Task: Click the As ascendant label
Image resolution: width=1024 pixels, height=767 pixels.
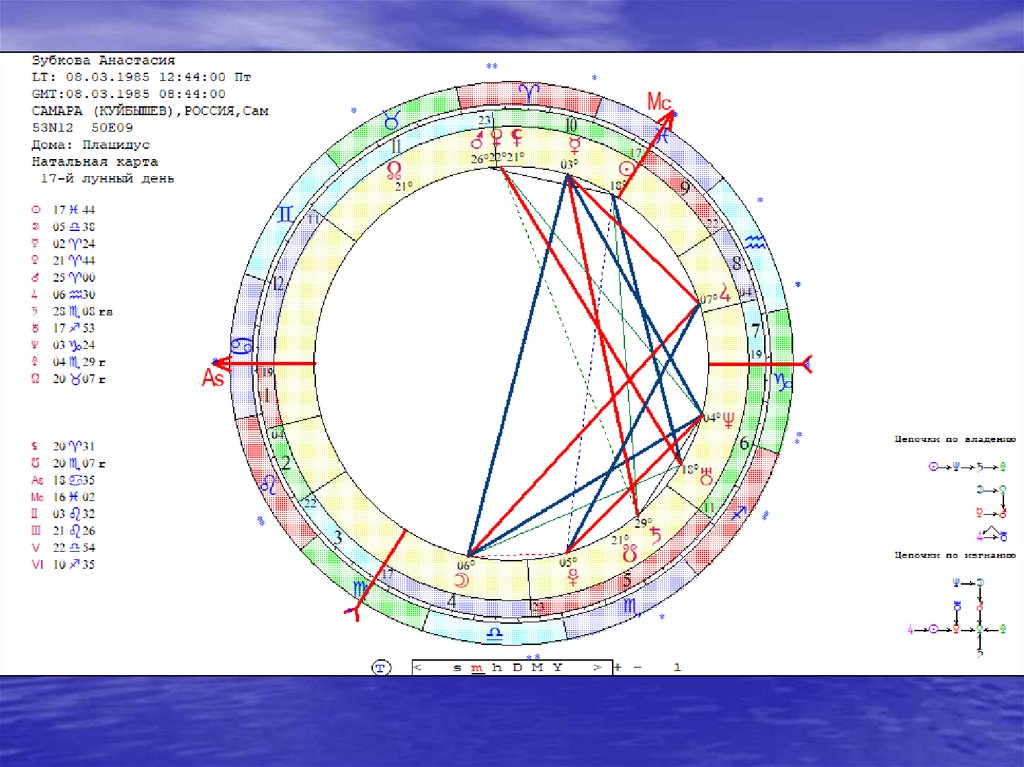Action: 213,377
